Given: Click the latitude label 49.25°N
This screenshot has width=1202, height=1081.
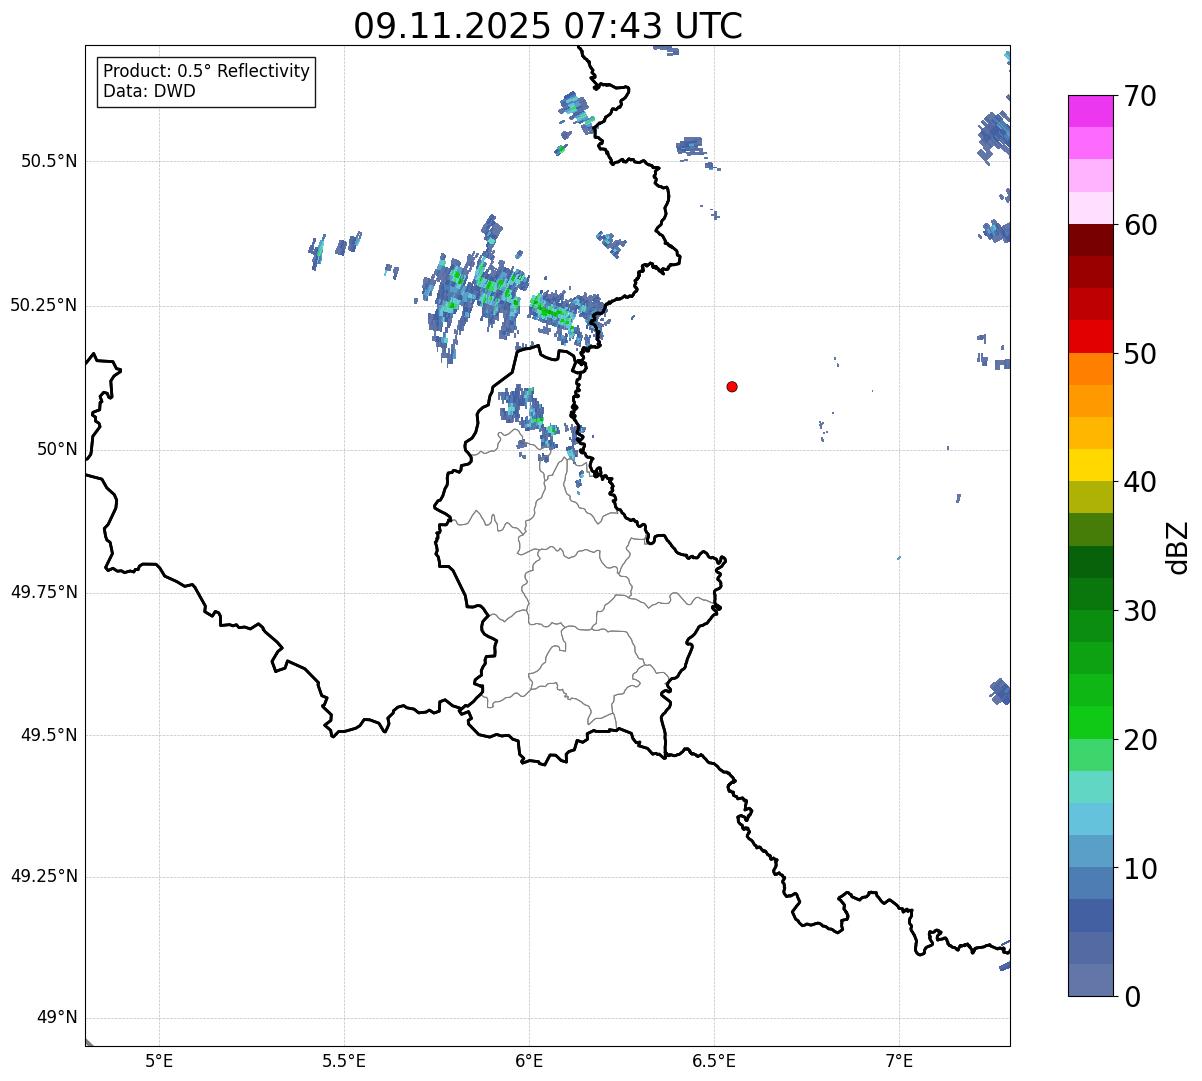Looking at the screenshot, I should [x=44, y=876].
